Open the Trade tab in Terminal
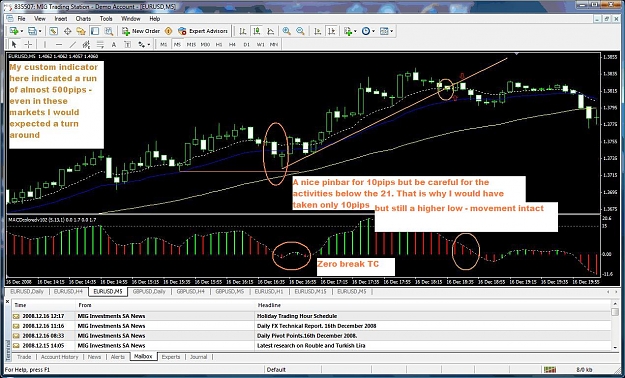 click(x=24, y=357)
